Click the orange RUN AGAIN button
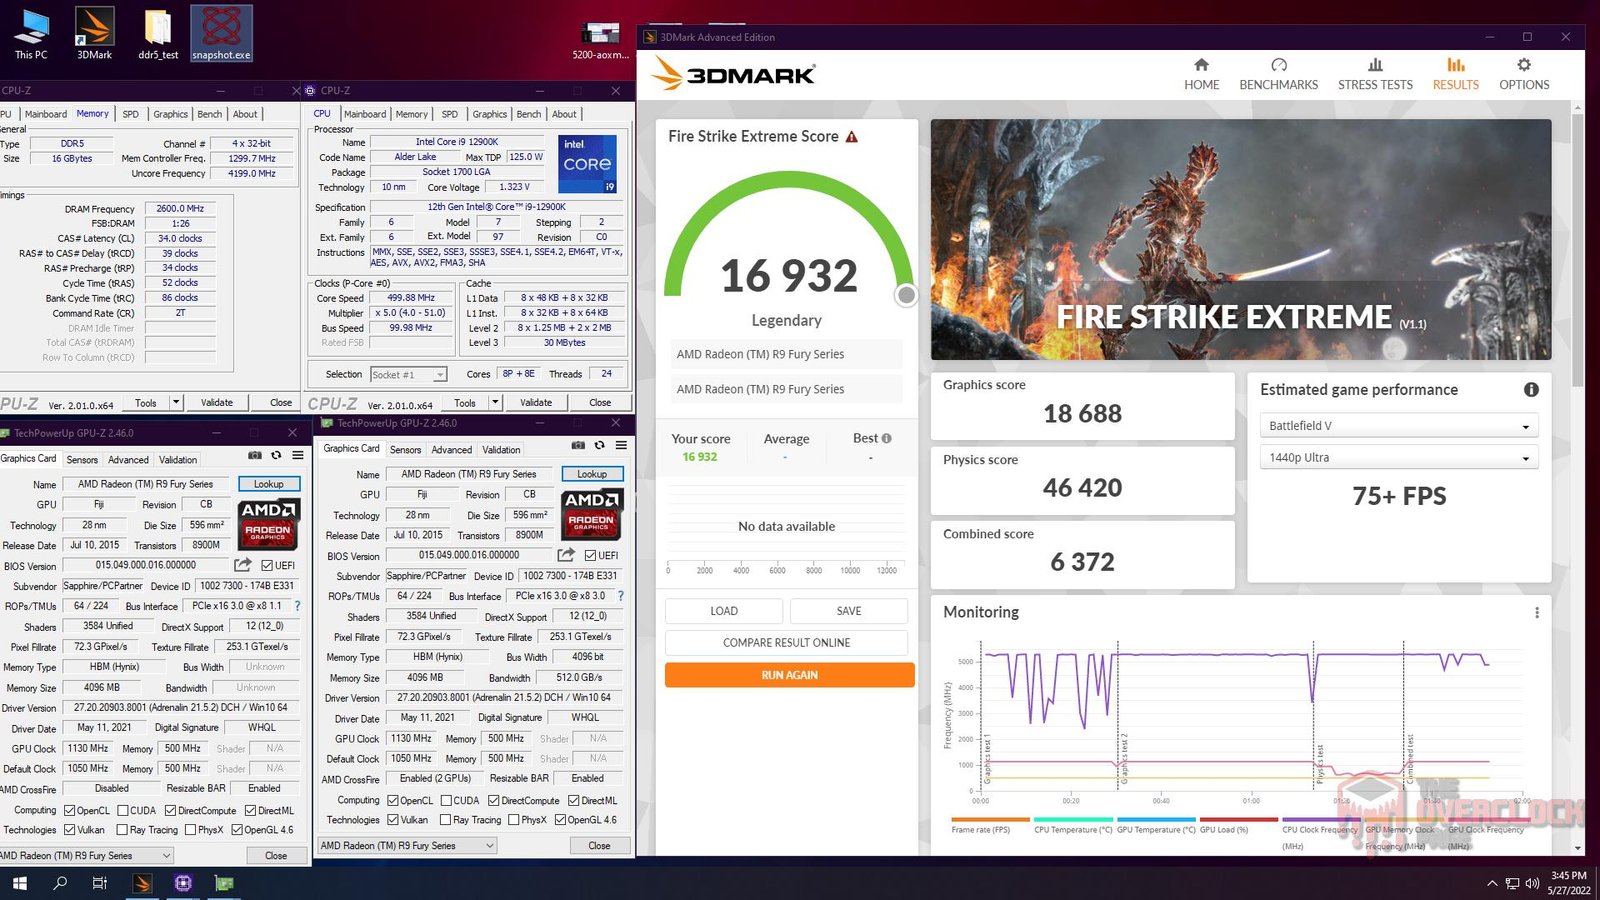Image resolution: width=1600 pixels, height=900 pixels. click(x=789, y=675)
